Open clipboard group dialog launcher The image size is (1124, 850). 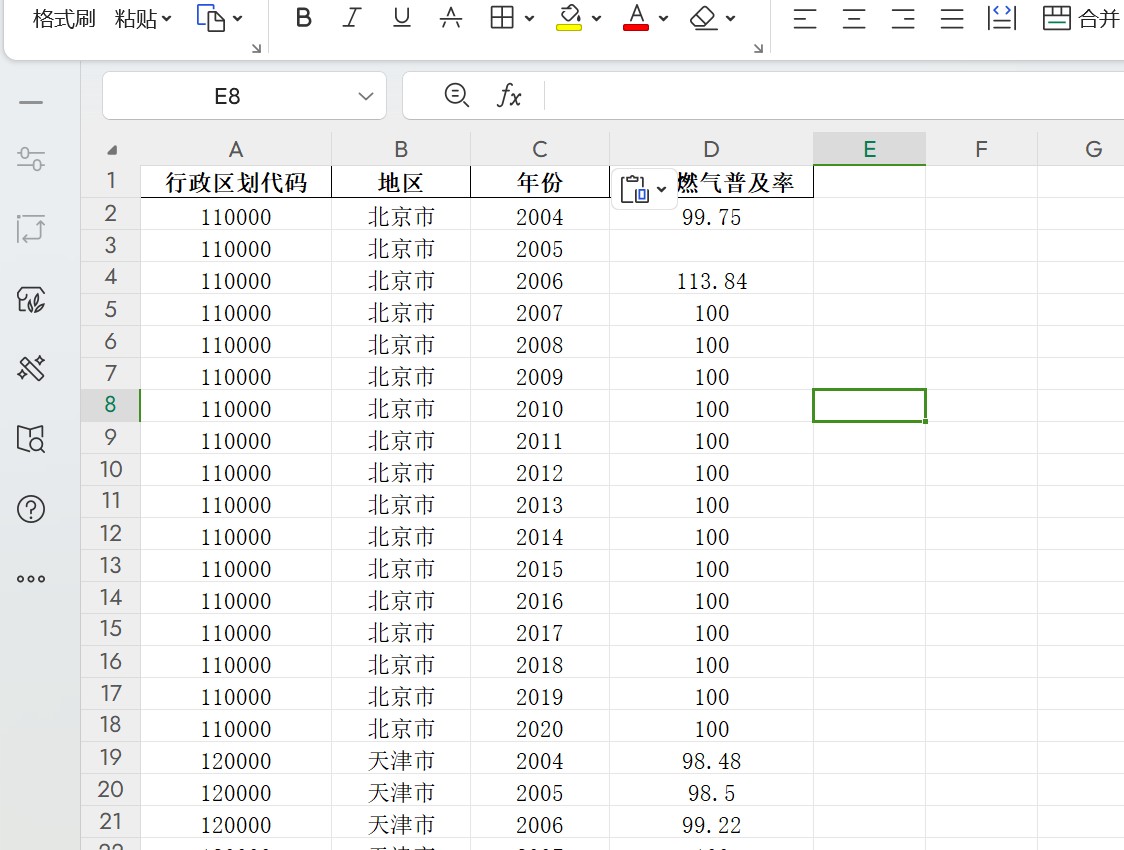256,49
